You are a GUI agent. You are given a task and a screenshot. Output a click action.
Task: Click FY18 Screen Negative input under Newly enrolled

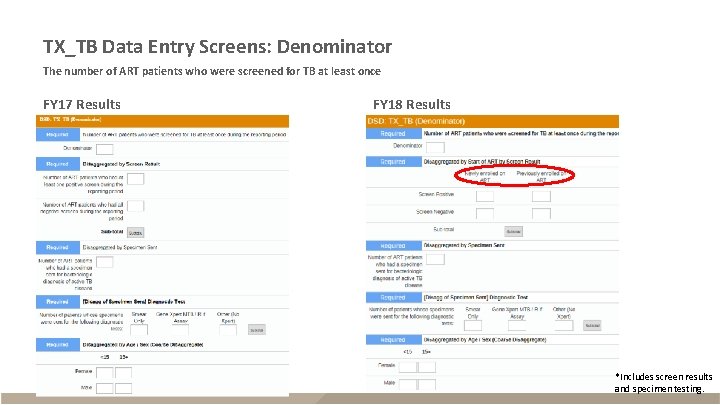click(485, 214)
